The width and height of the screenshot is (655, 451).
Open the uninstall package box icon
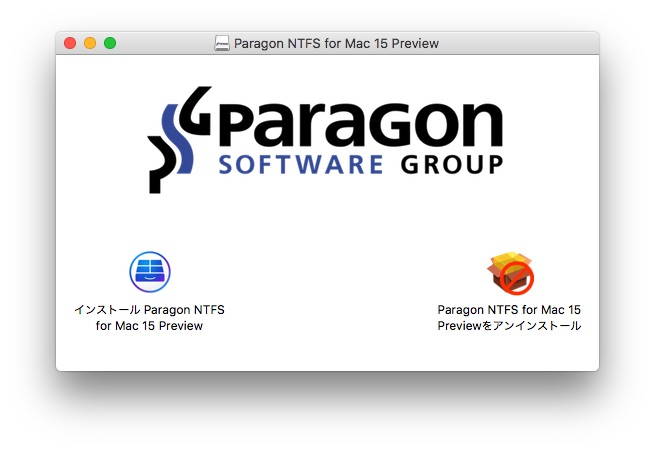(510, 273)
